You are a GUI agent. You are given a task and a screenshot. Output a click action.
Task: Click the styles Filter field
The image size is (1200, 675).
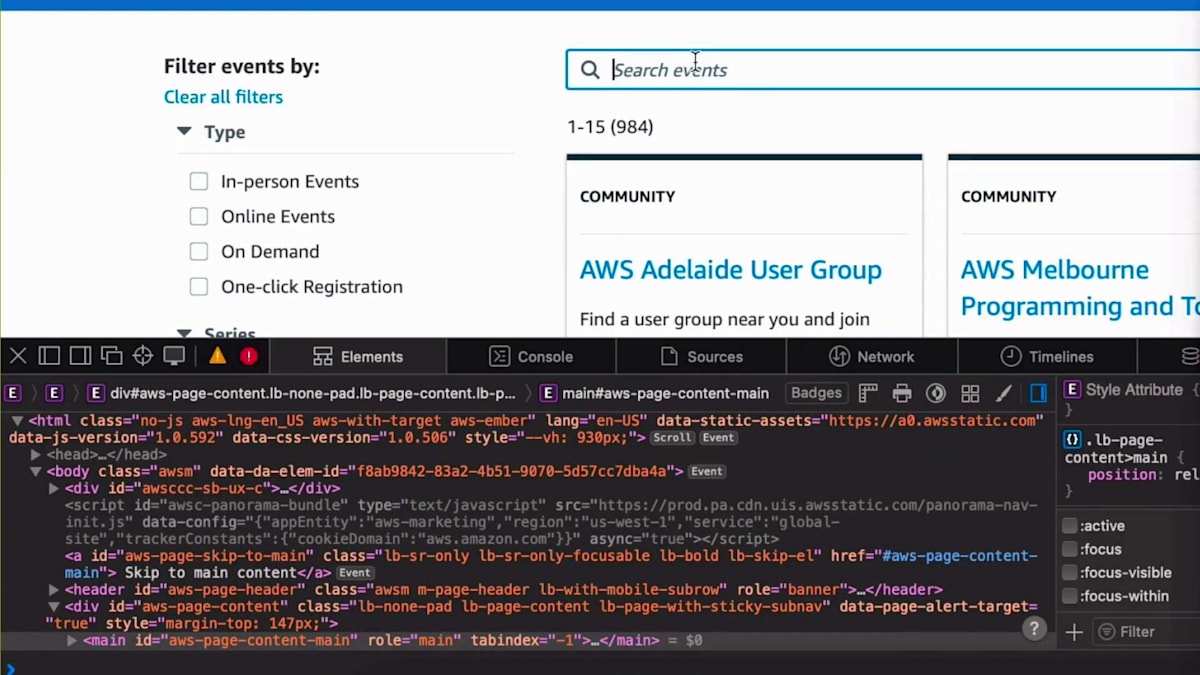point(1145,632)
